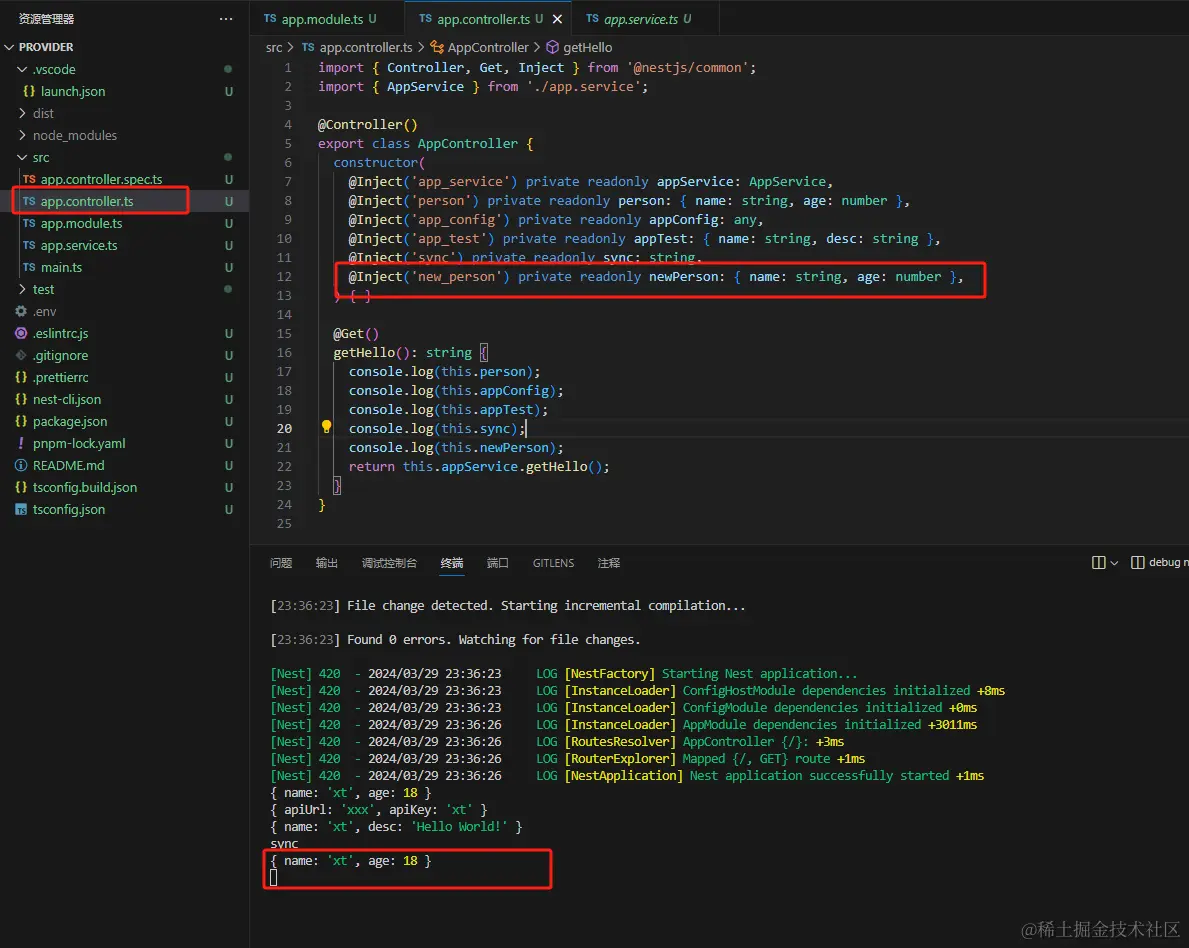Image resolution: width=1189 pixels, height=948 pixels.
Task: Select the 终端 terminal panel tab
Action: click(x=452, y=563)
